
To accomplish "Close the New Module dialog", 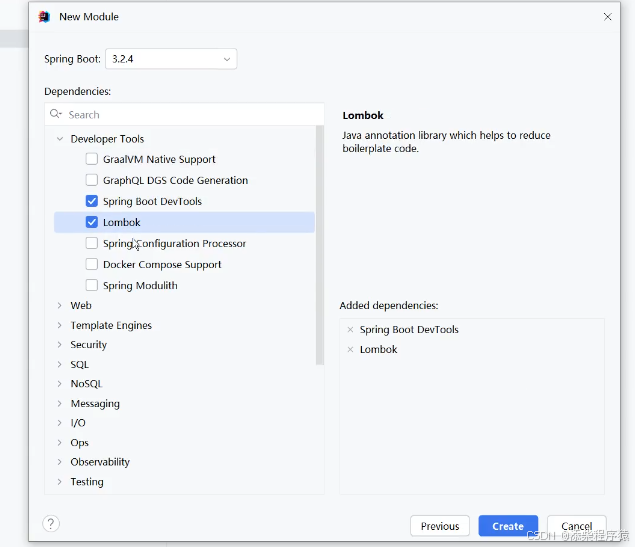I will (x=607, y=17).
